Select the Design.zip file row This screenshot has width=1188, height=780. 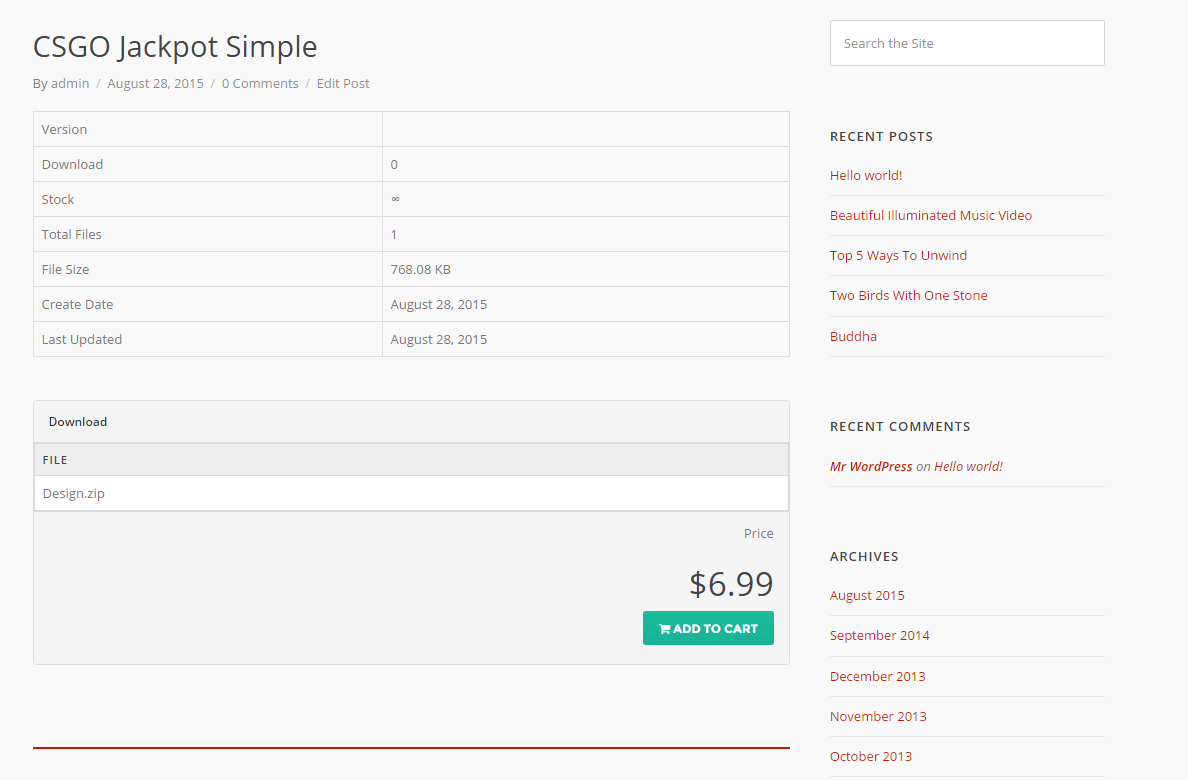click(411, 493)
